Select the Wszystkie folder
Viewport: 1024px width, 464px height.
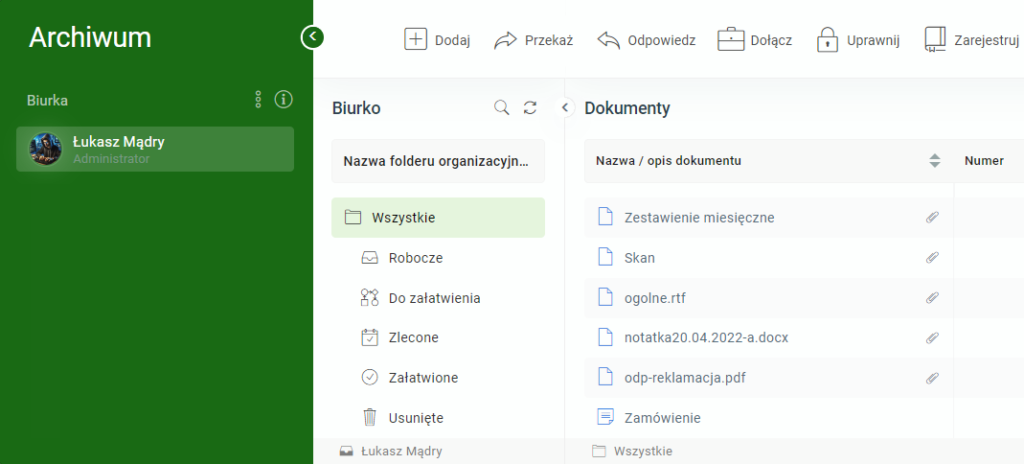[438, 218]
